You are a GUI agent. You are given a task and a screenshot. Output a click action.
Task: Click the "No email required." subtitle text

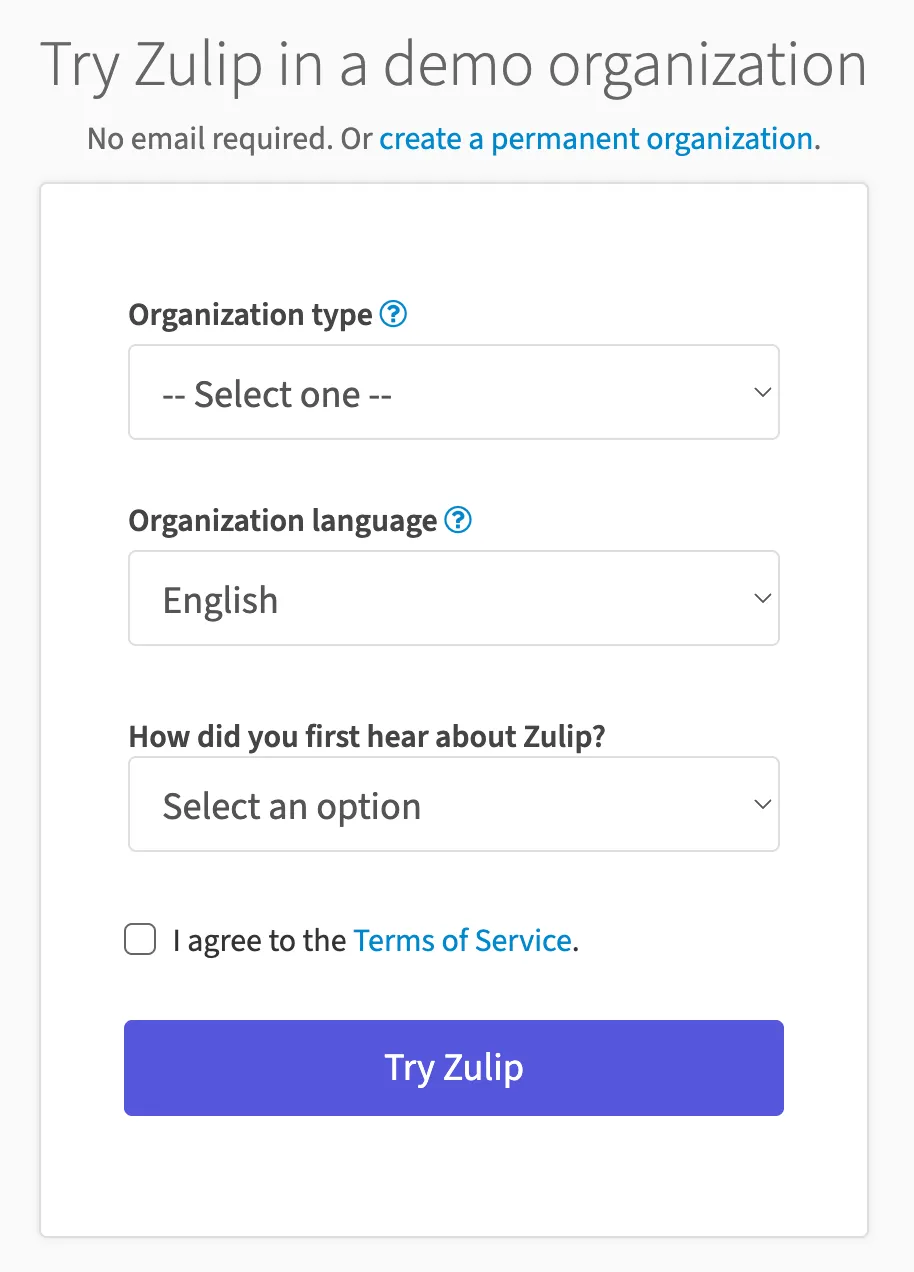coord(210,139)
